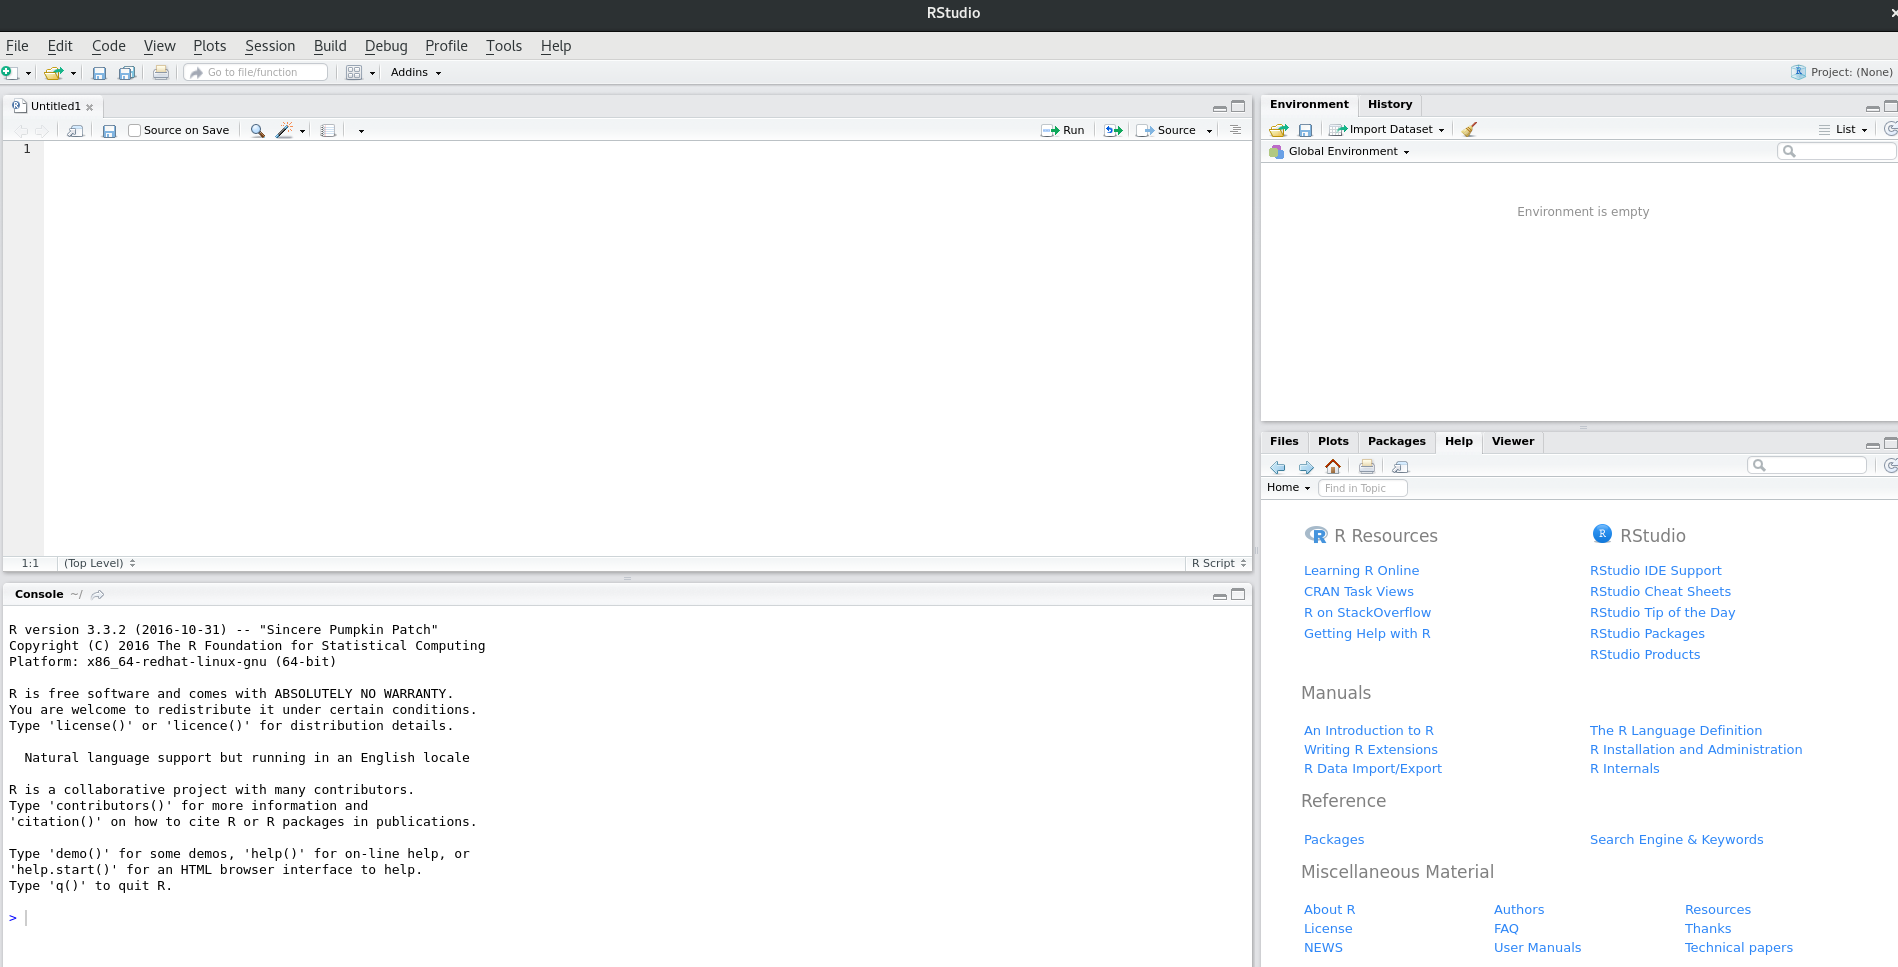1898x967 pixels.
Task: Click the Environment pane search box
Action: point(1836,151)
